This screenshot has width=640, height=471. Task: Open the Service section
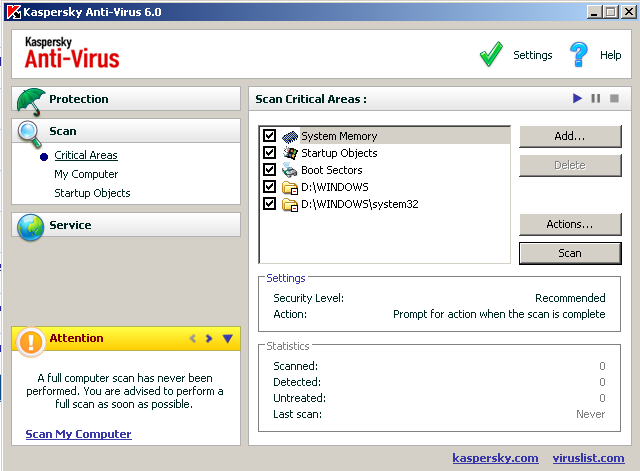(x=126, y=225)
